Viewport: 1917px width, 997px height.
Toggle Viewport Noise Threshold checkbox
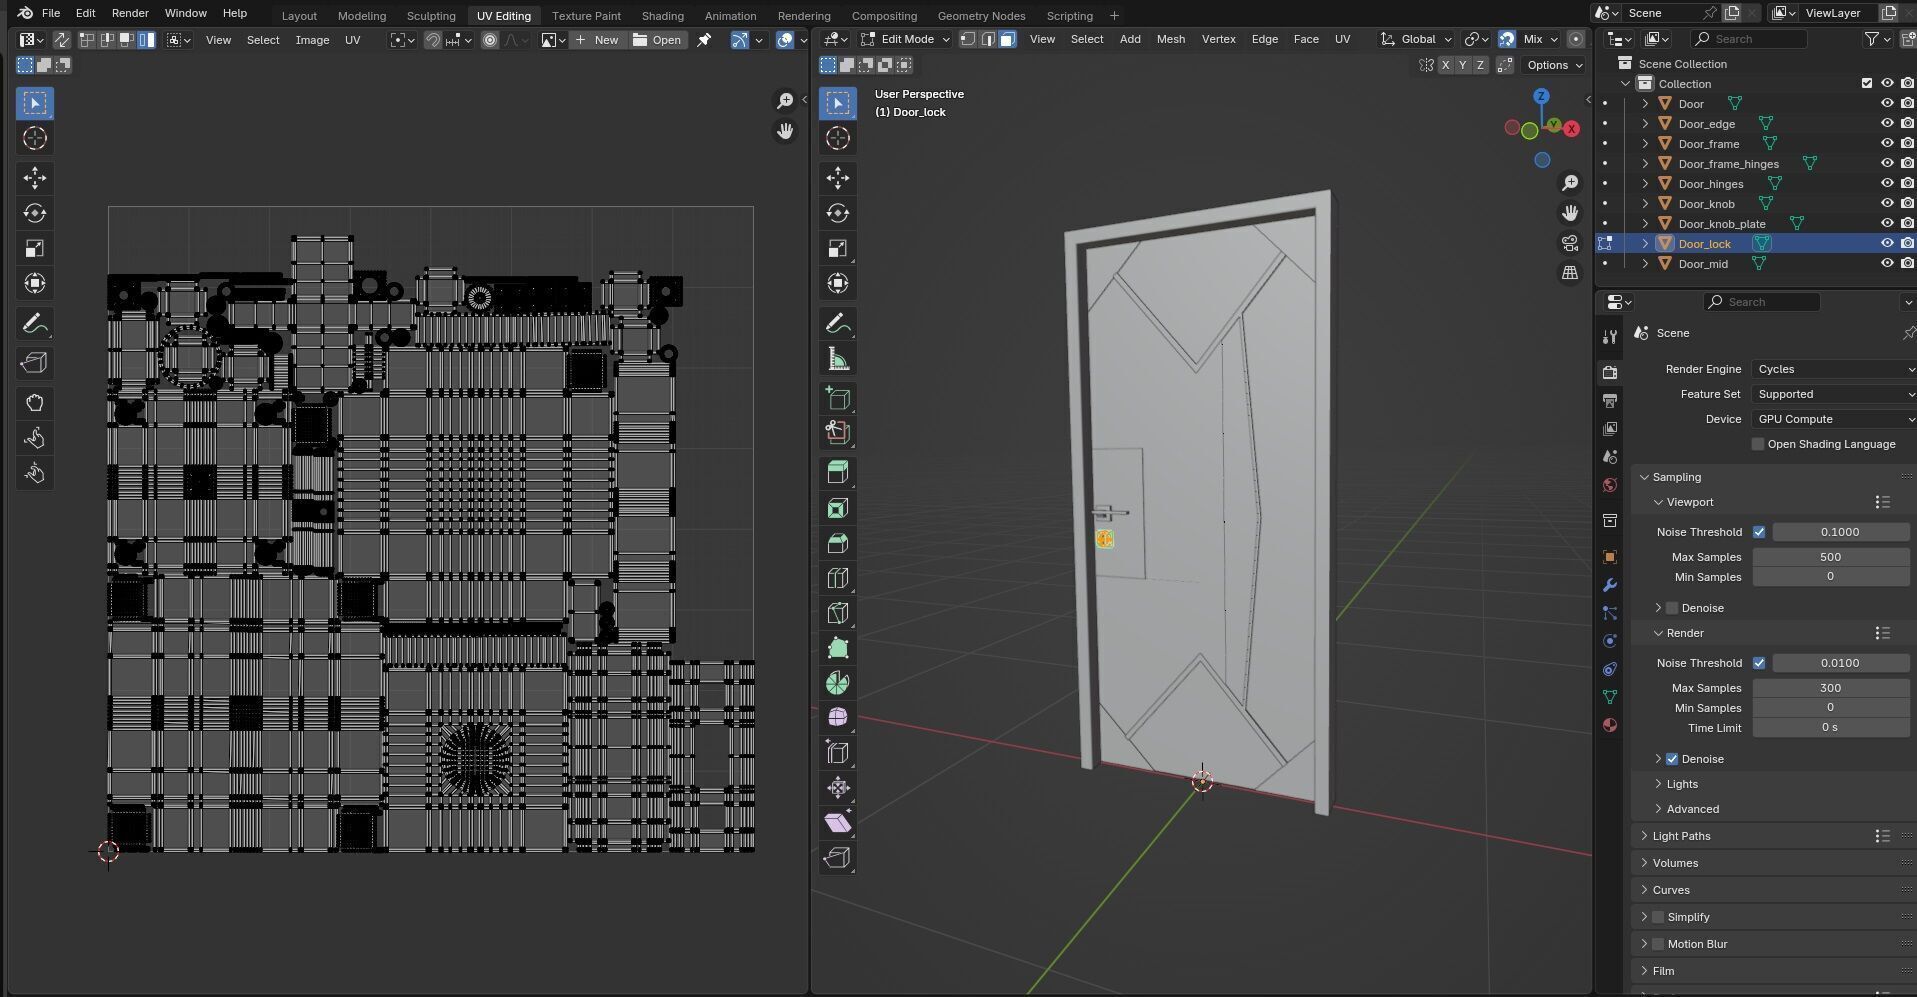[1759, 532]
